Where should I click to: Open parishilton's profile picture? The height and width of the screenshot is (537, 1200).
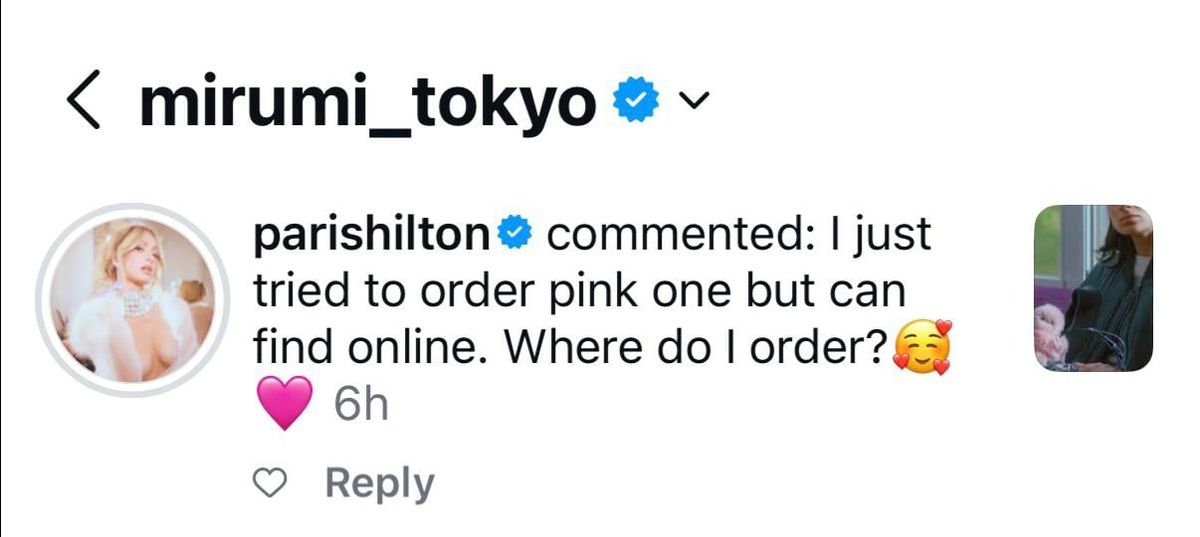click(132, 302)
